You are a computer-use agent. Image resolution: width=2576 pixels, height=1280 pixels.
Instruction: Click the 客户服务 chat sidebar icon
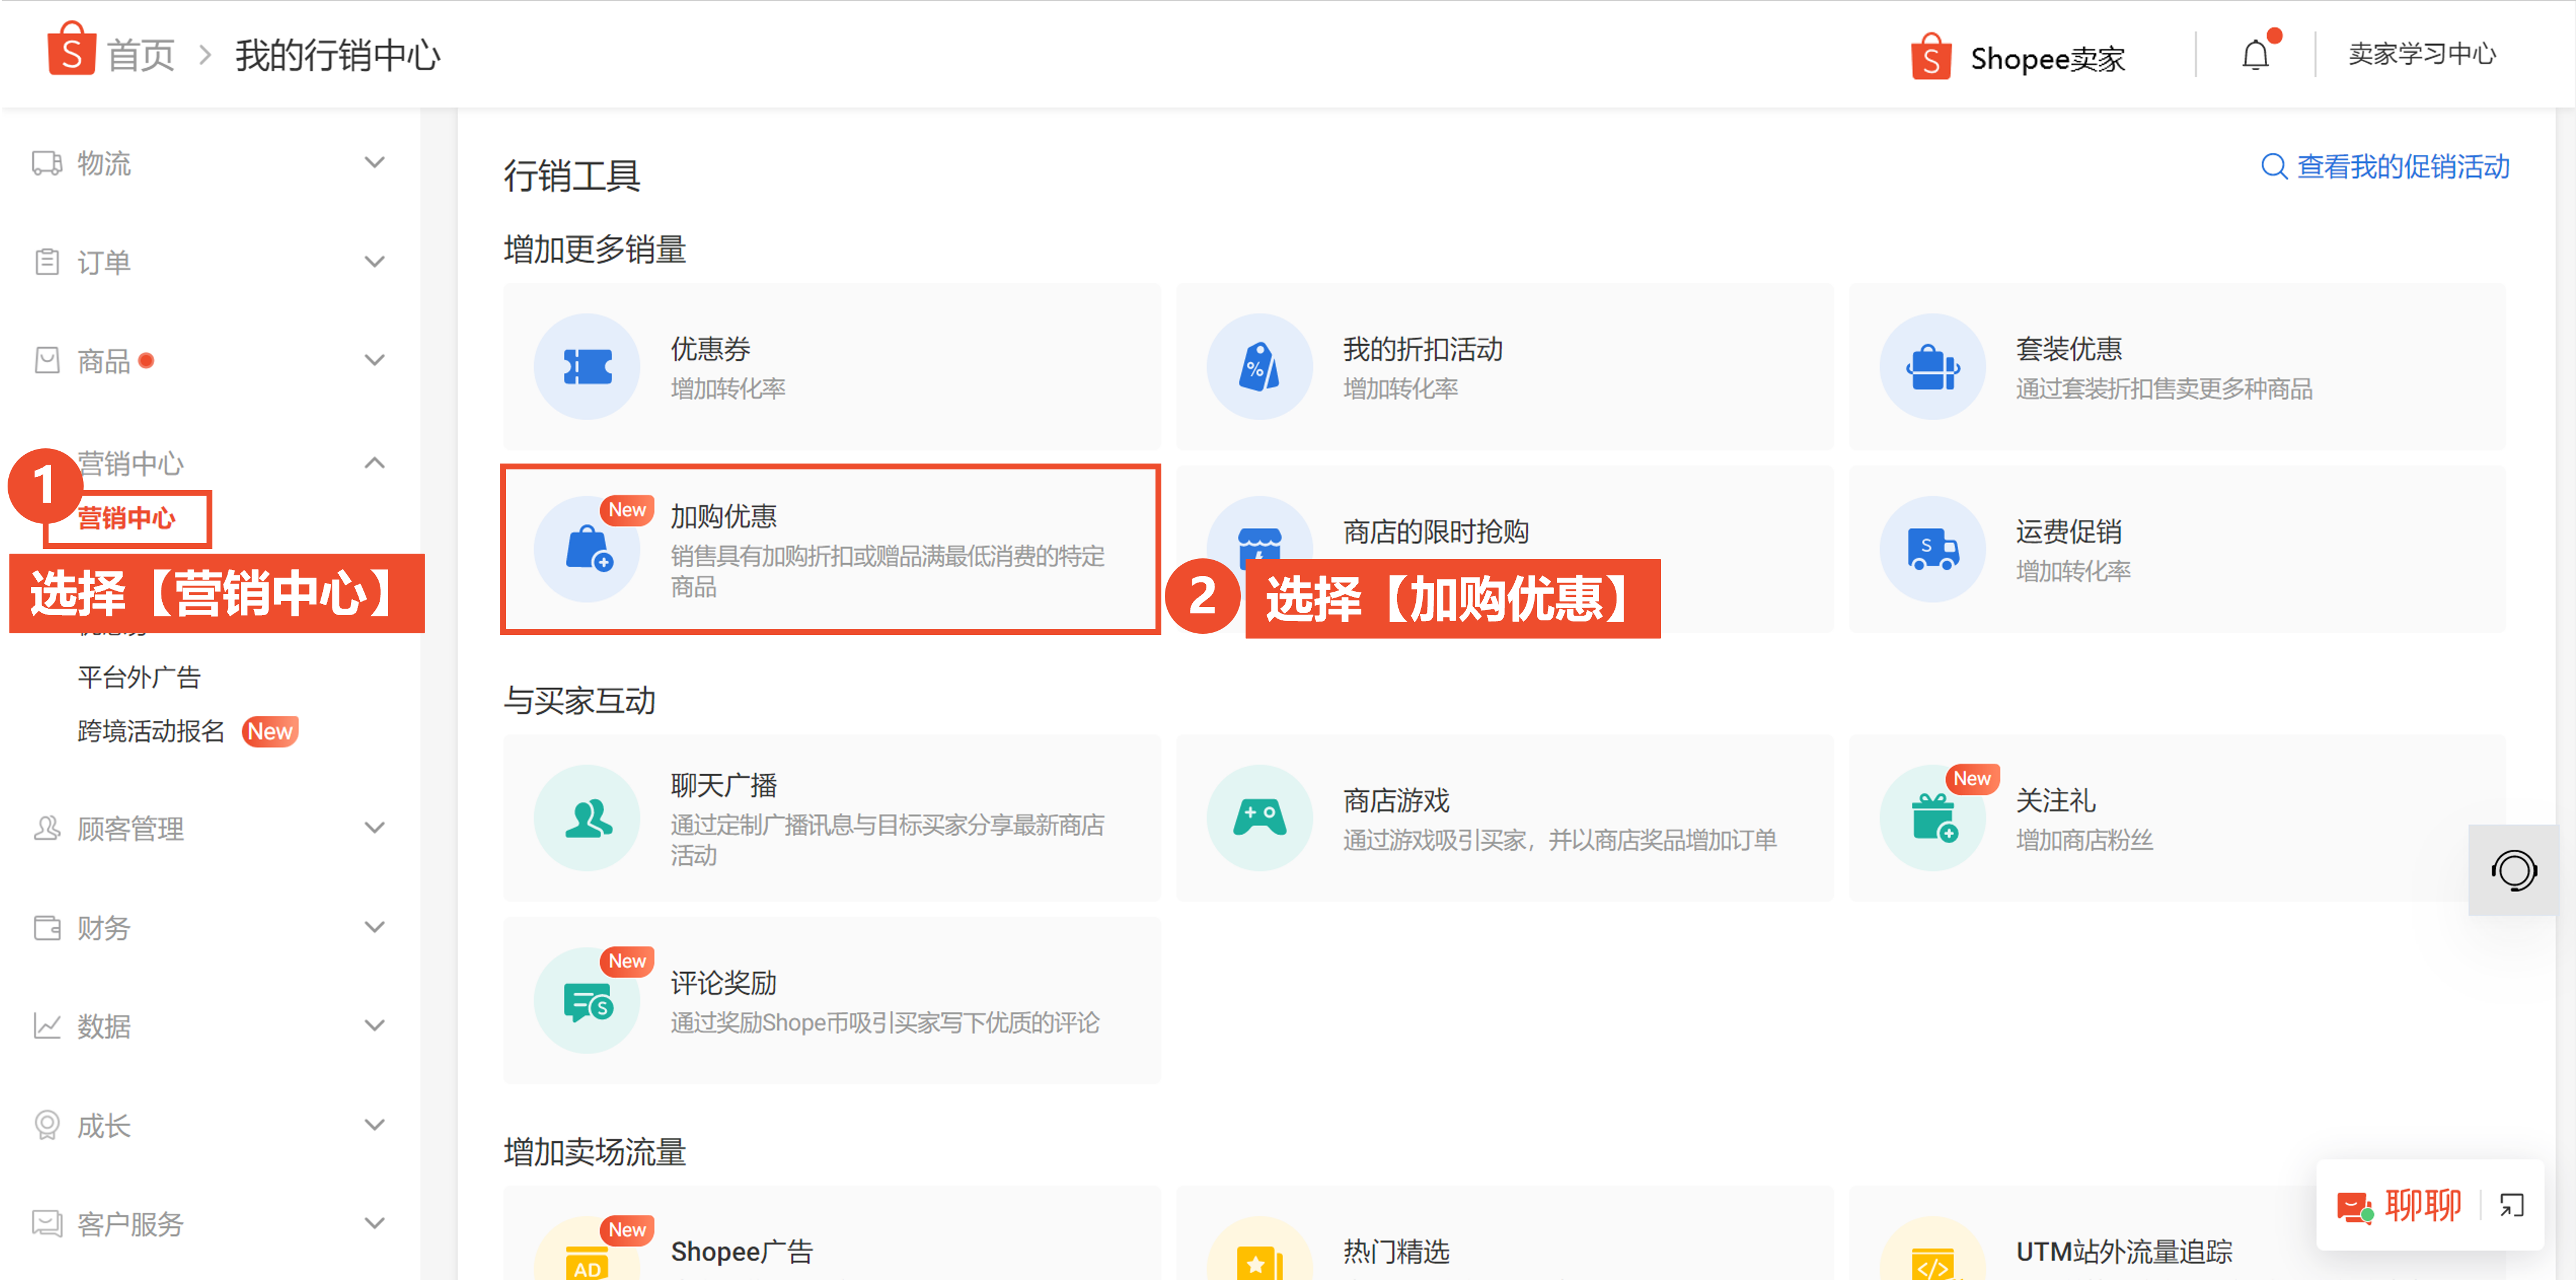[x=47, y=1223]
